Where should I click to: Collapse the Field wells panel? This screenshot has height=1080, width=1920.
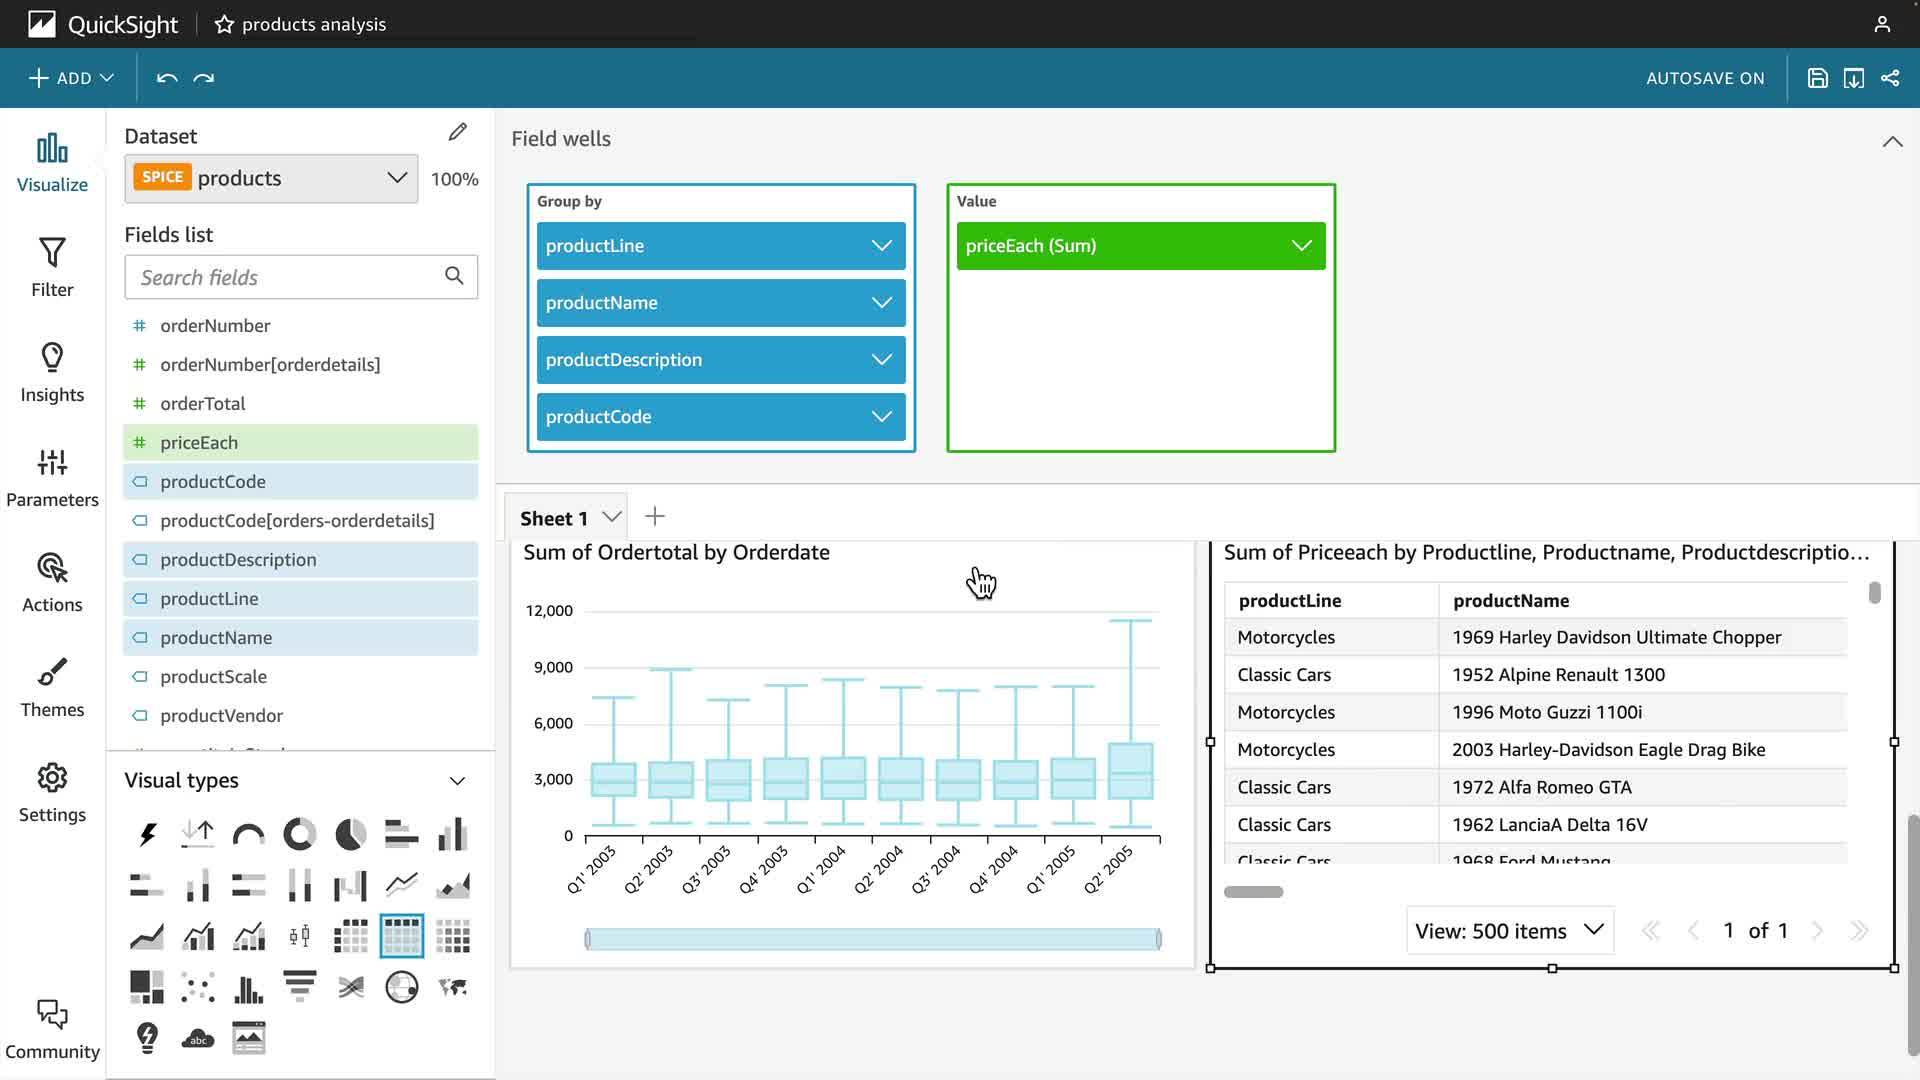coord(1892,141)
